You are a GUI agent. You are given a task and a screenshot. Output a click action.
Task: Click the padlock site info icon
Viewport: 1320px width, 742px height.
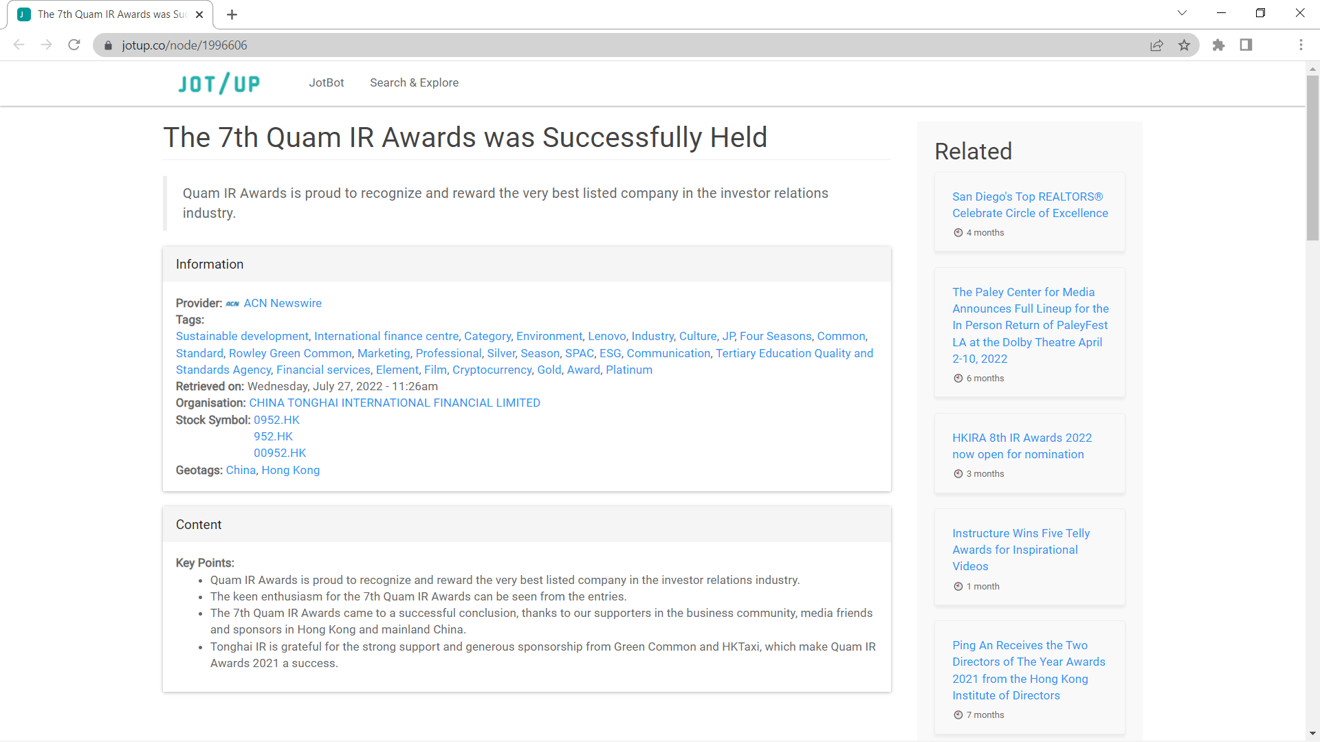109,45
